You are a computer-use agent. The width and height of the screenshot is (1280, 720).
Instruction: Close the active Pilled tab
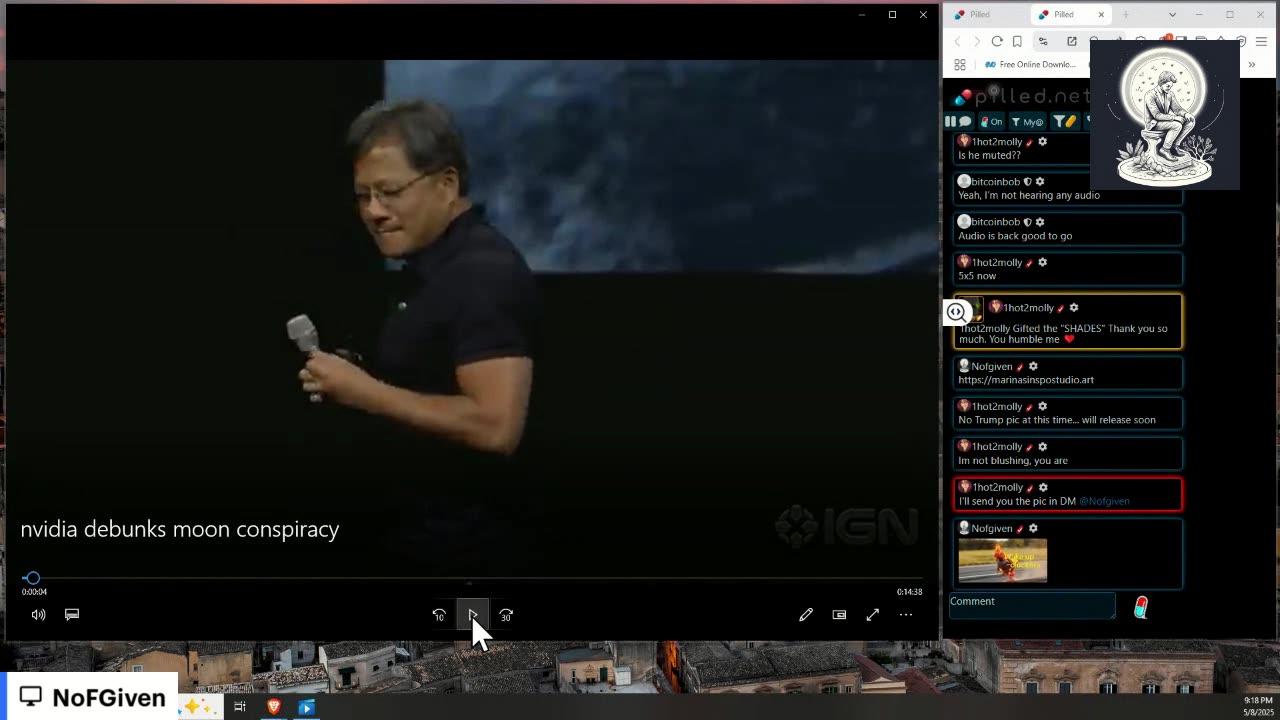pos(1101,14)
